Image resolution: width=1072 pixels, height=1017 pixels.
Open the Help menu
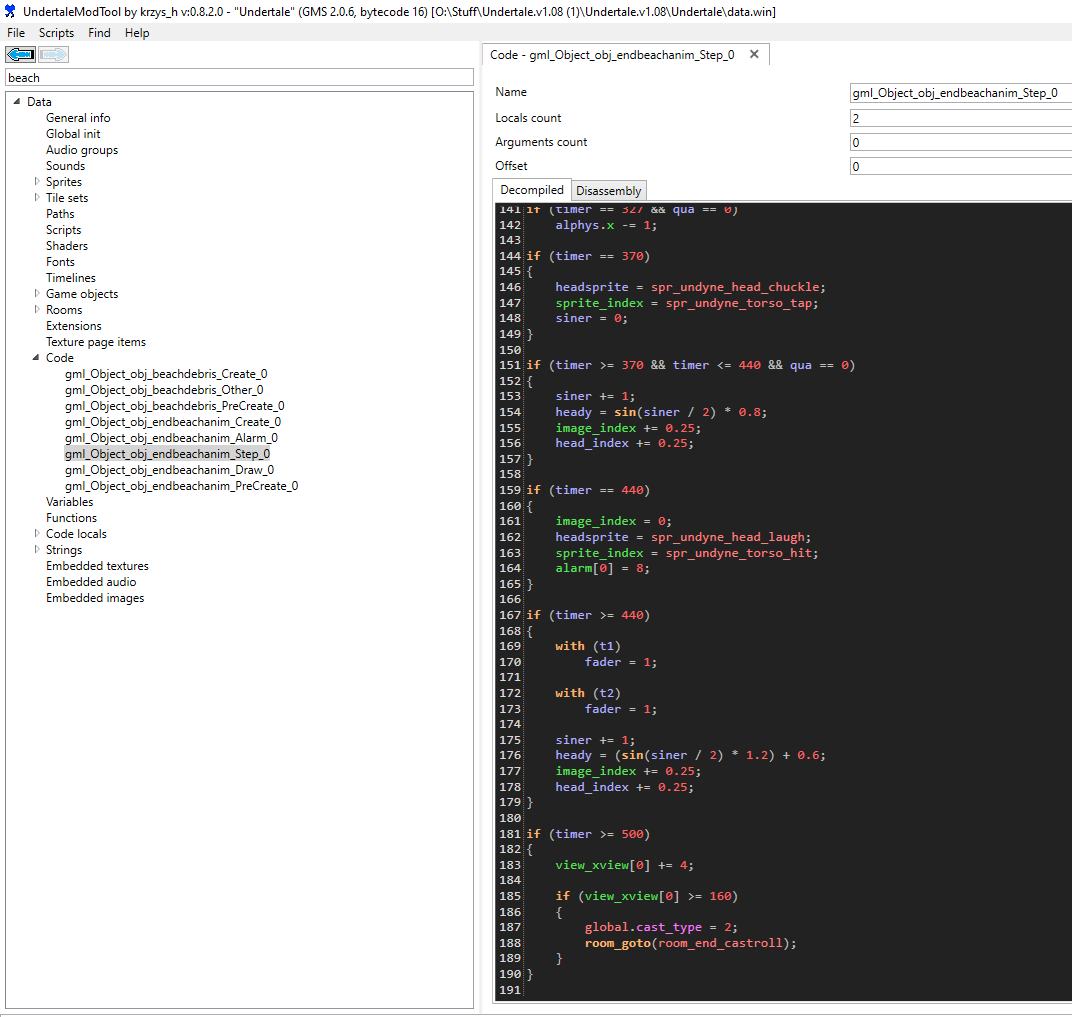click(x=137, y=33)
